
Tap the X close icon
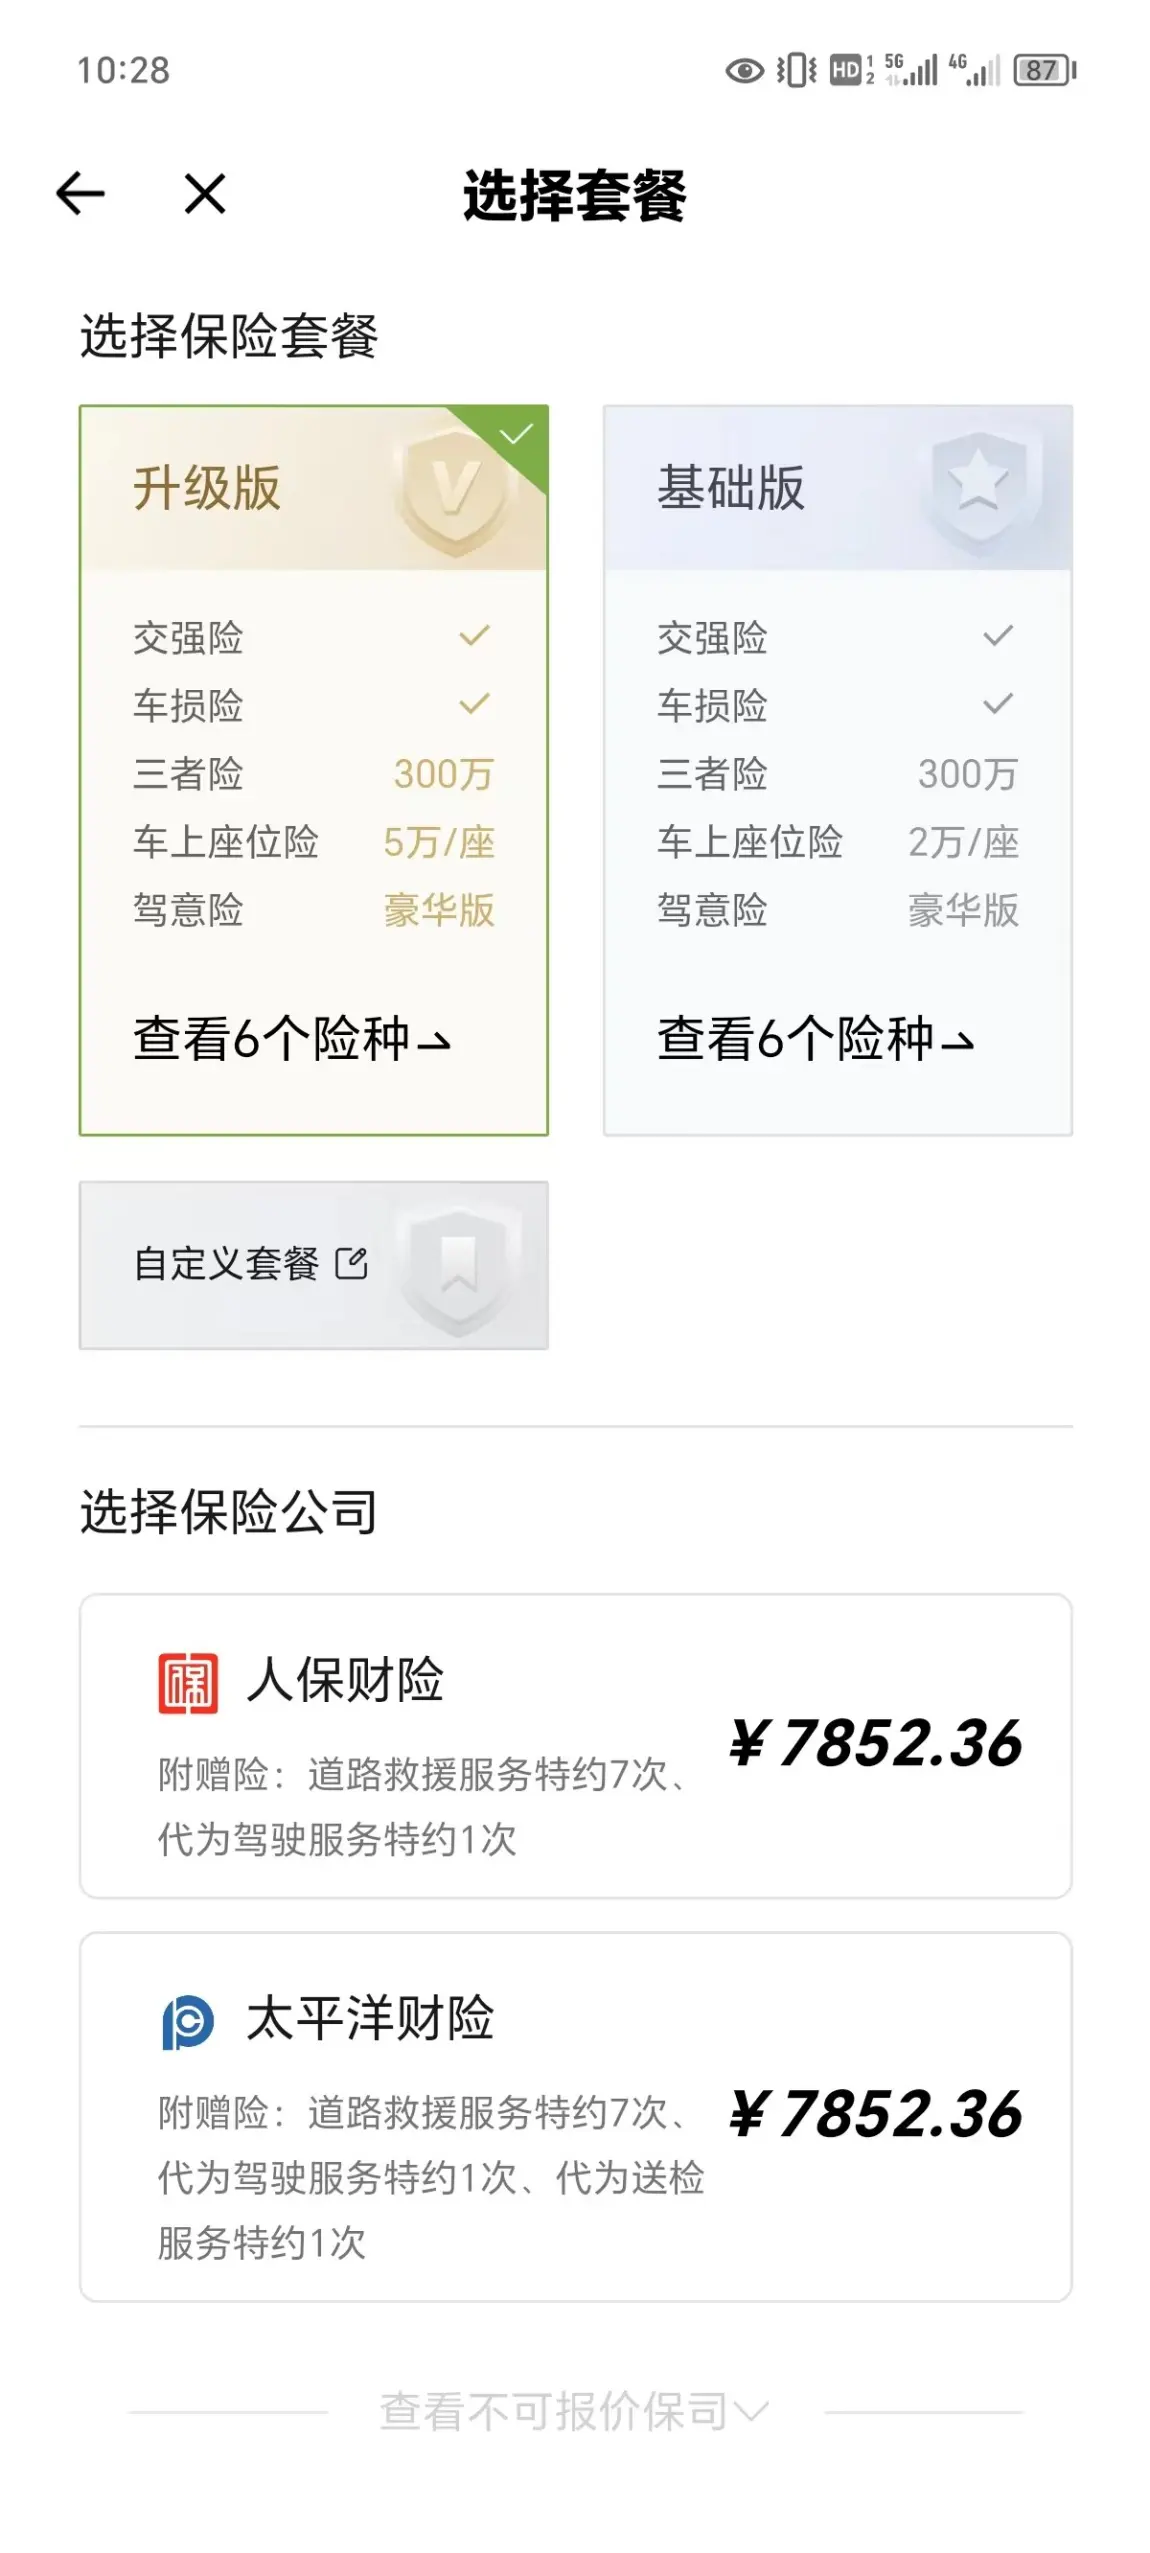(x=205, y=193)
